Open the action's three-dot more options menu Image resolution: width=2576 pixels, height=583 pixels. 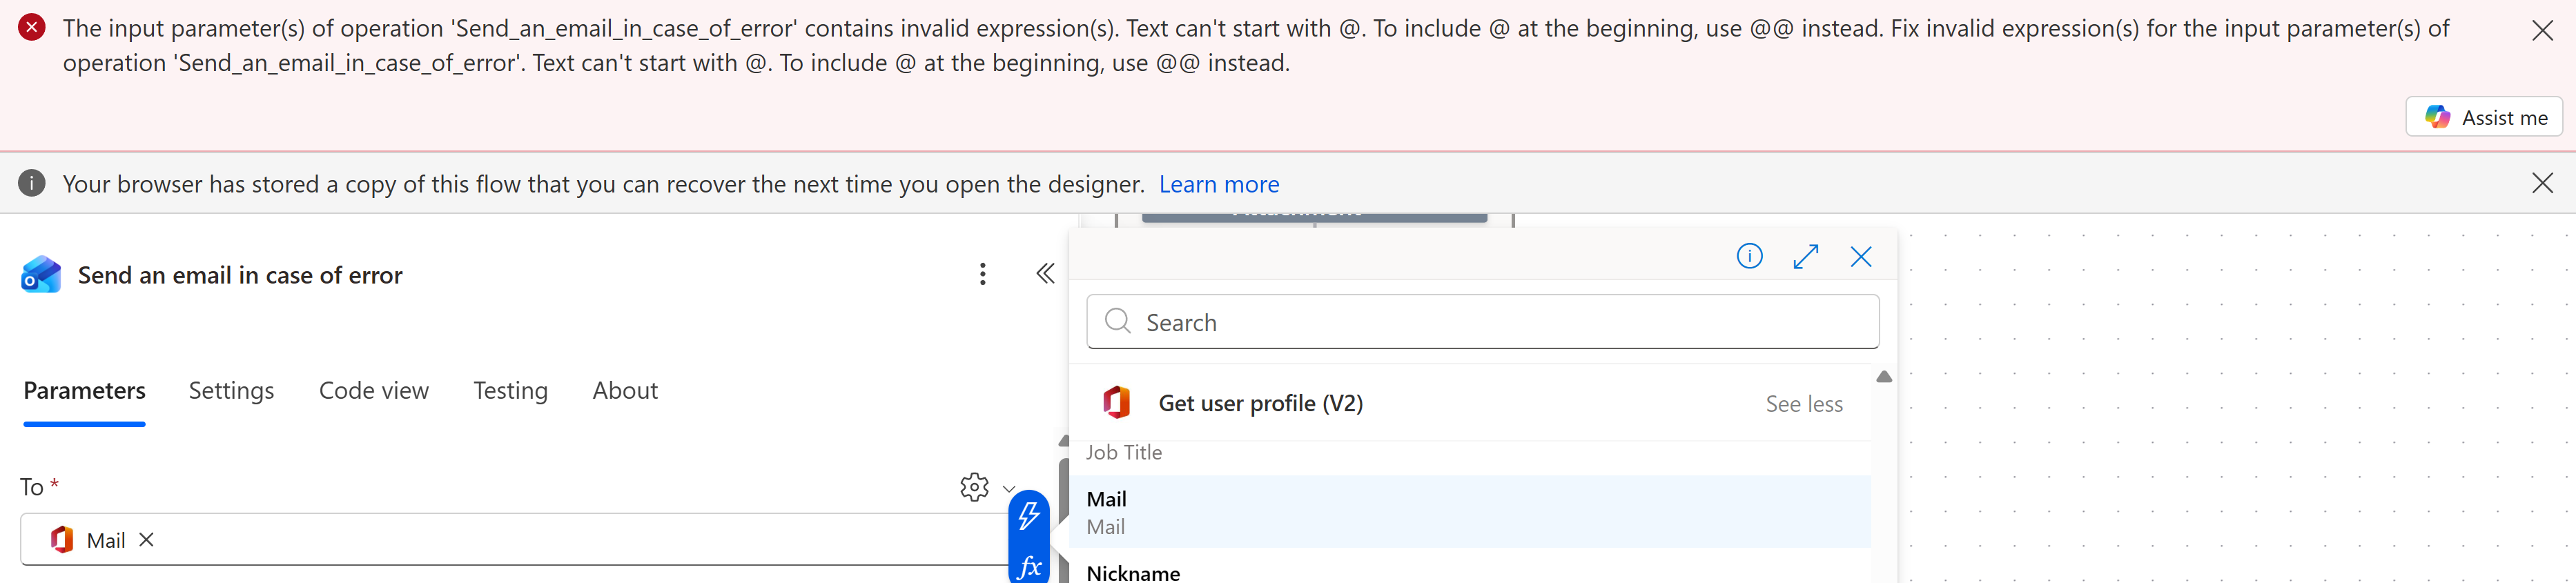(983, 274)
